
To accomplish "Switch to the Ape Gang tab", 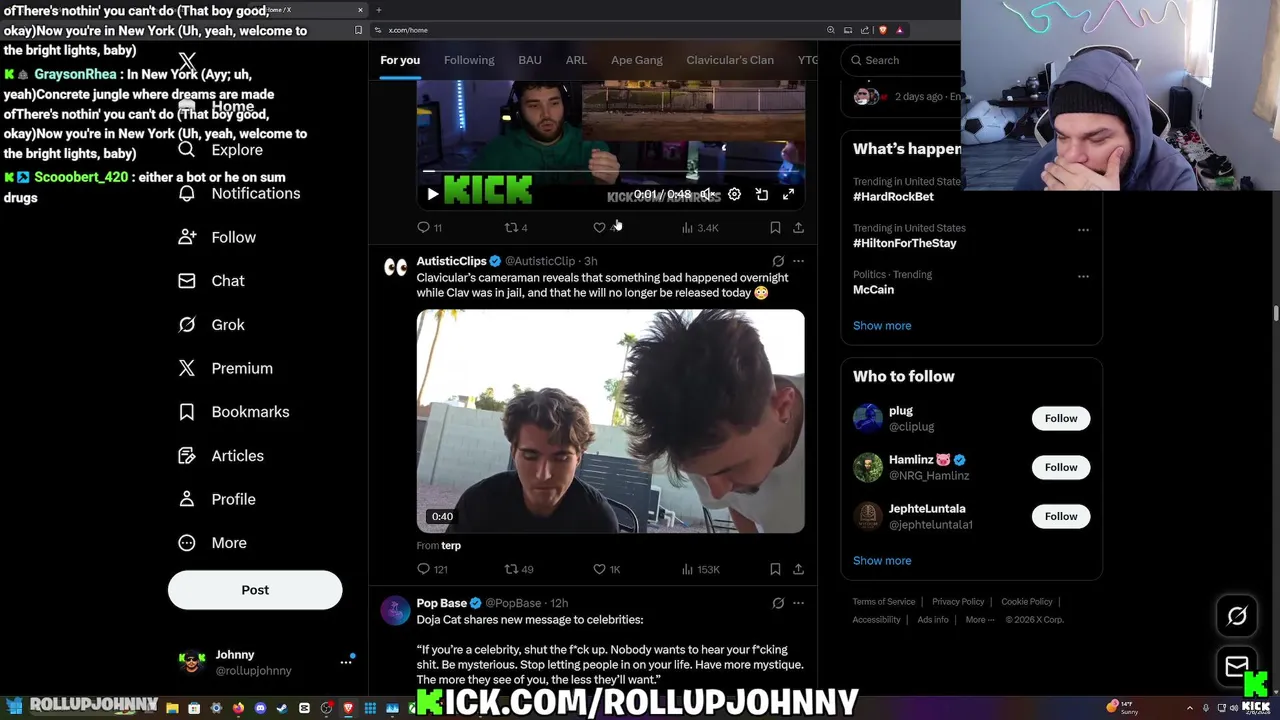I will [x=637, y=60].
